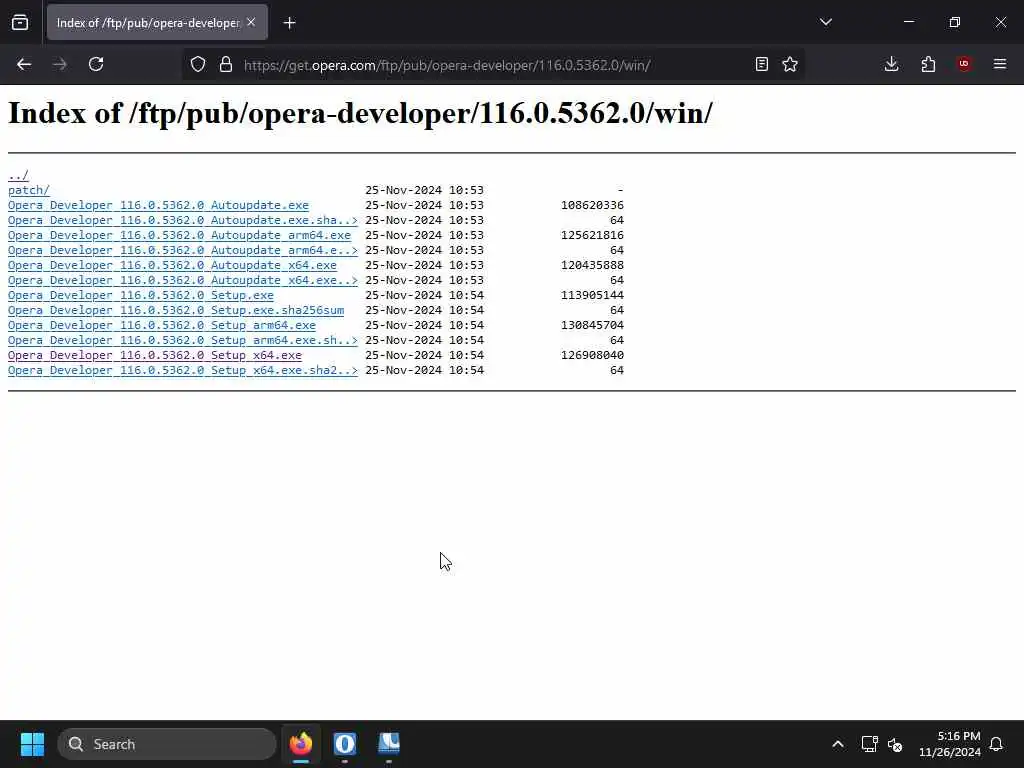Screen dimensions: 1024x768
Task: Go back to the previous page
Action: click(24, 64)
